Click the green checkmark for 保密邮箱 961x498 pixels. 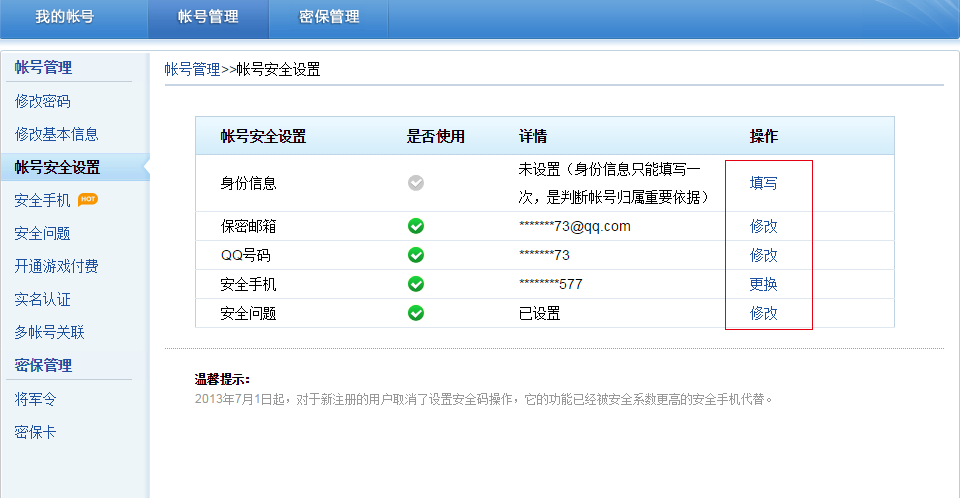[x=416, y=226]
